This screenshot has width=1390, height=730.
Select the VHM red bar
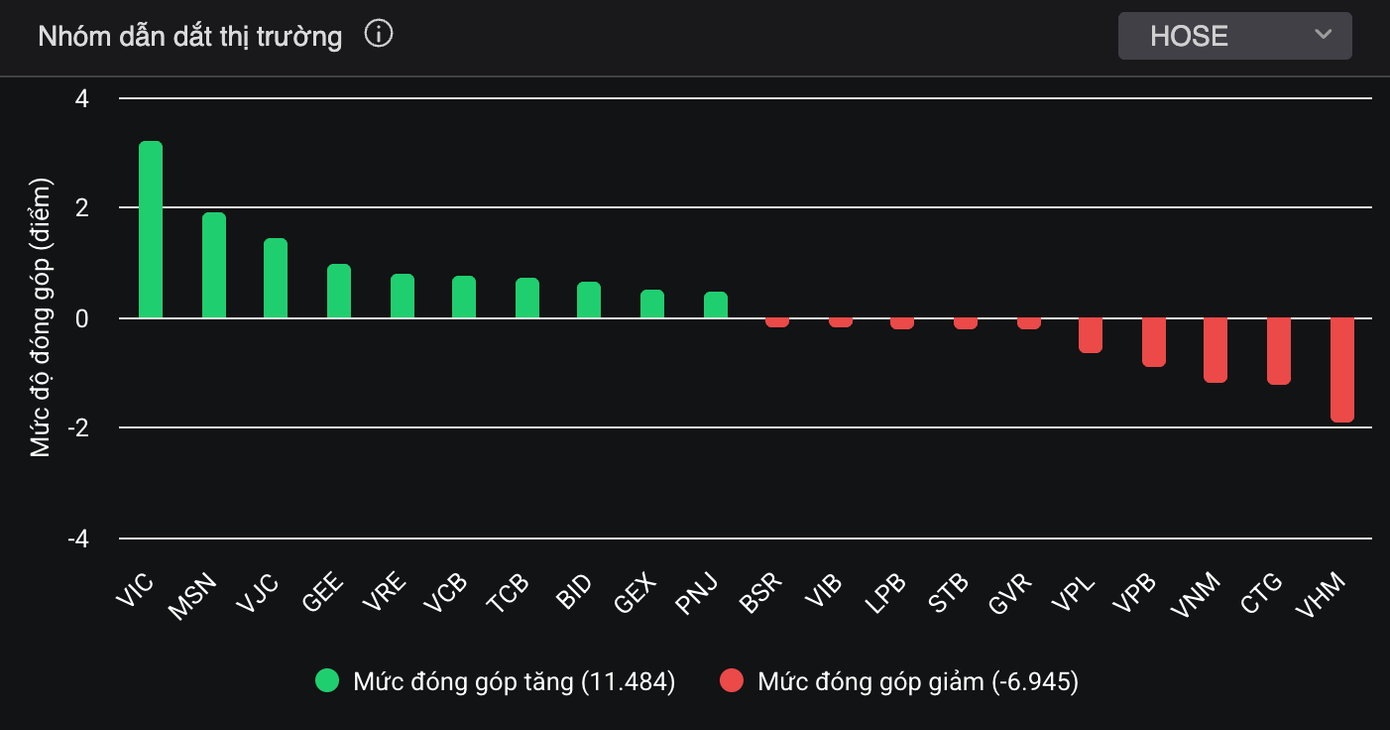point(1342,370)
